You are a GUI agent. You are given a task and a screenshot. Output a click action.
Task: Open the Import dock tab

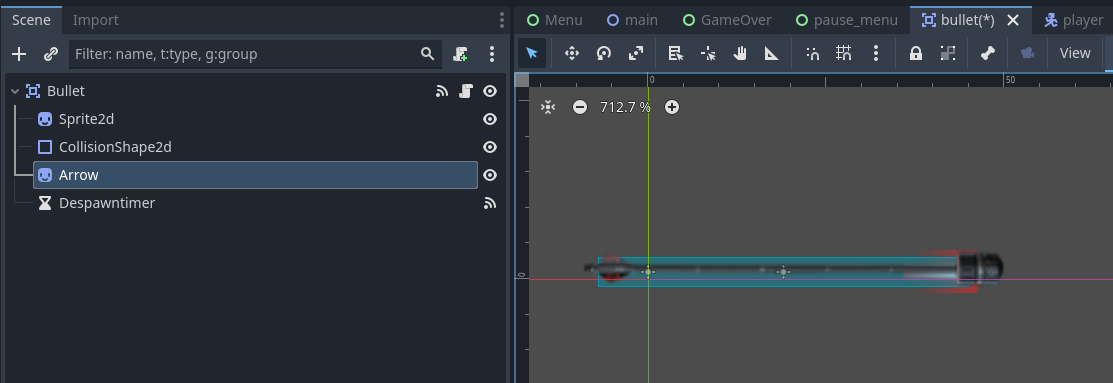coord(95,20)
